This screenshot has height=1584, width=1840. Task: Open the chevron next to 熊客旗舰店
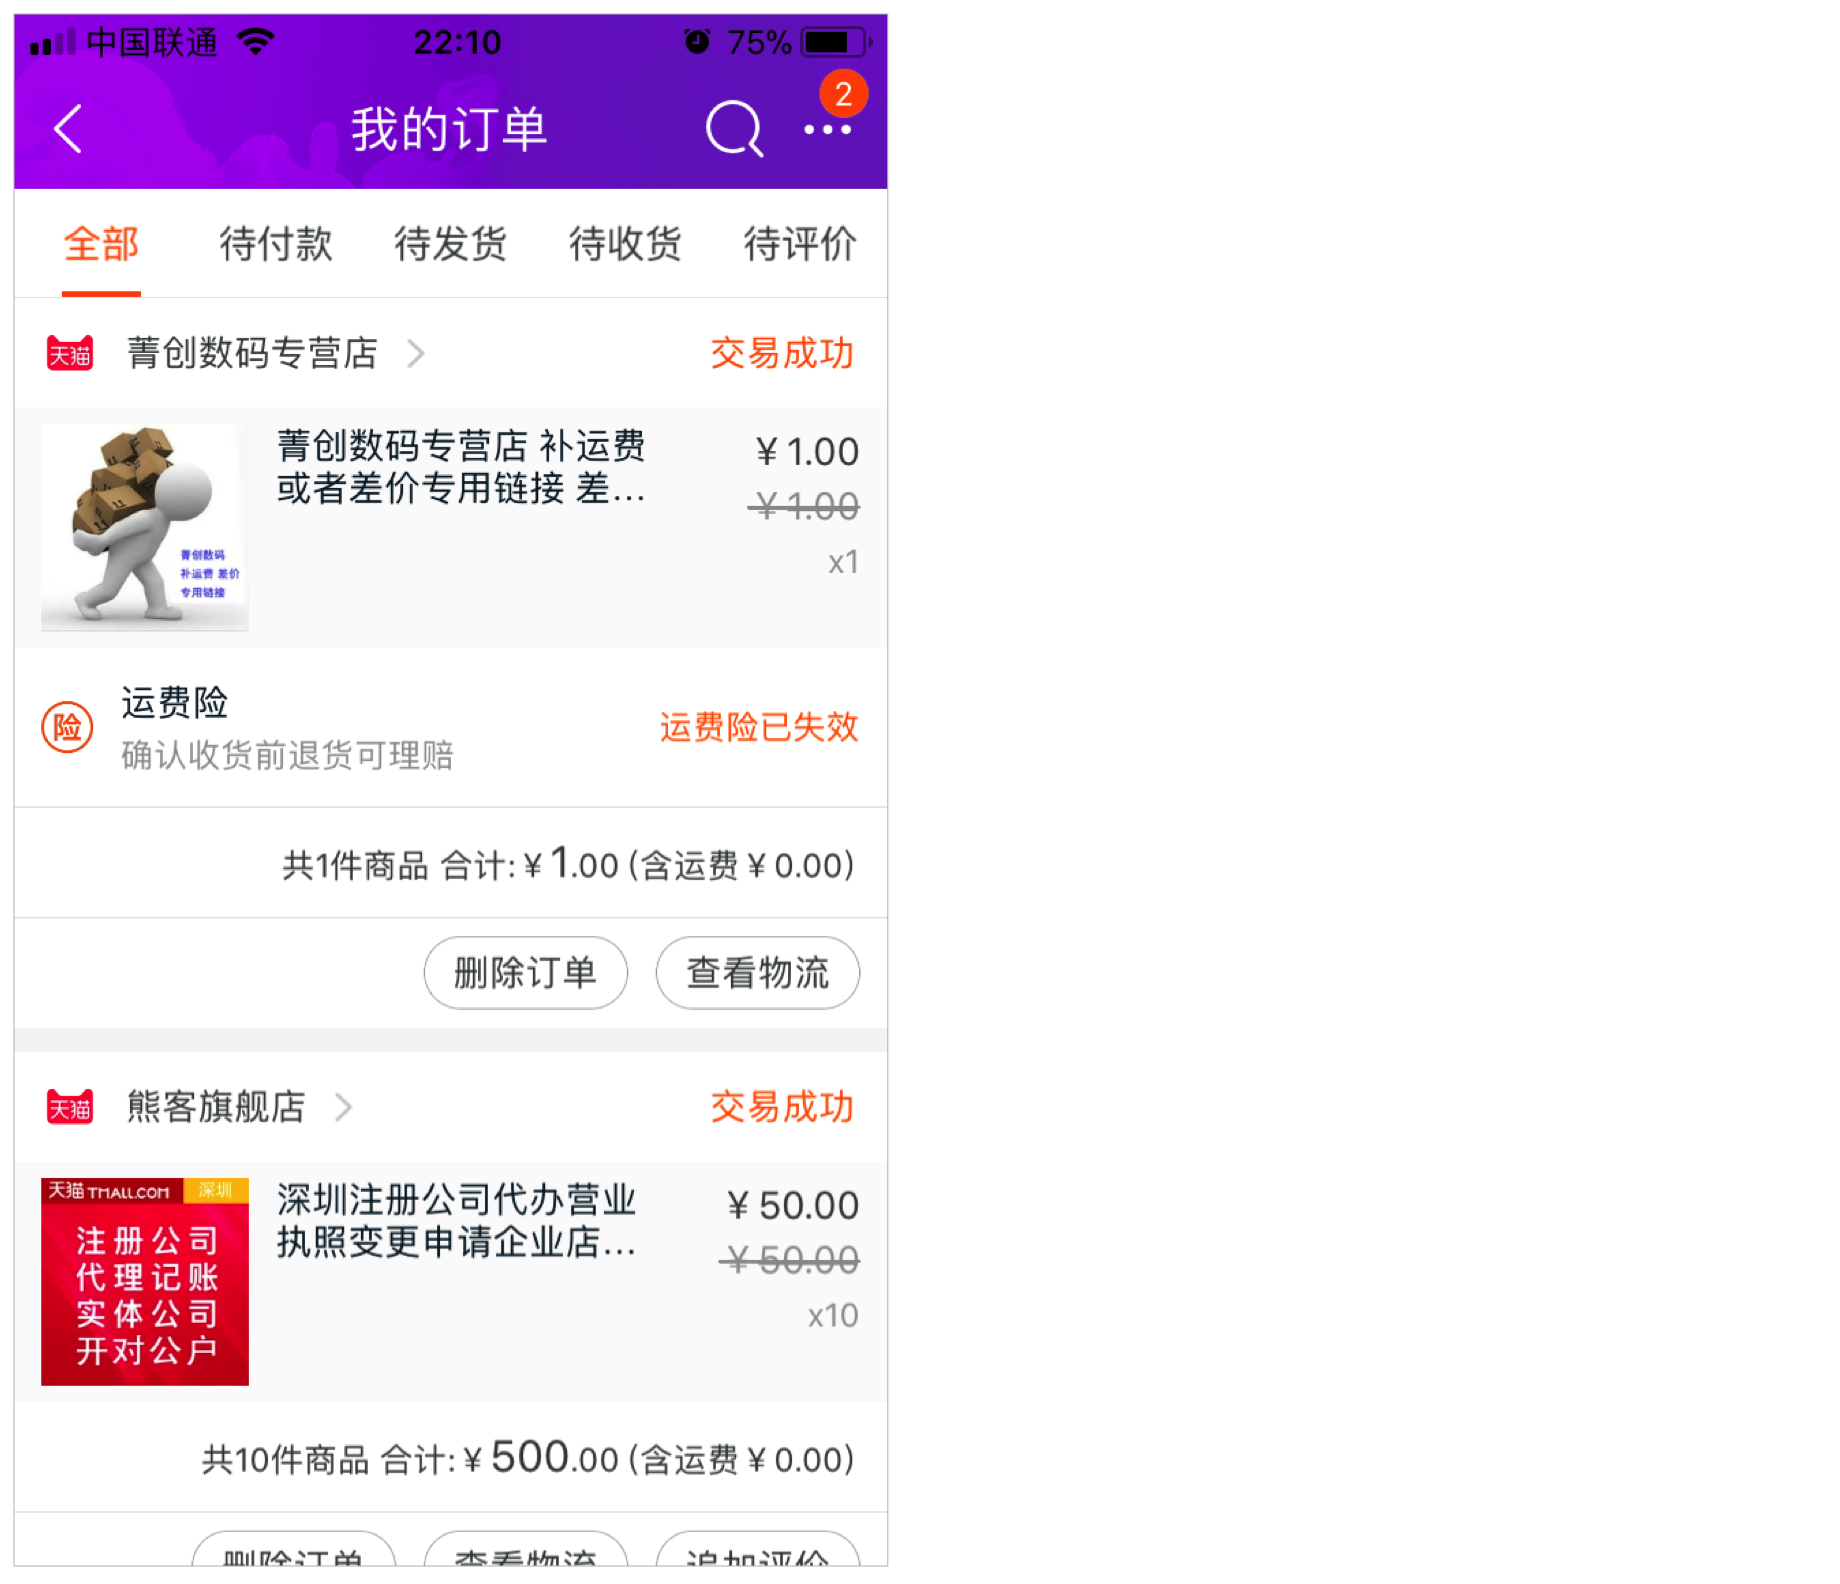pos(344,1108)
